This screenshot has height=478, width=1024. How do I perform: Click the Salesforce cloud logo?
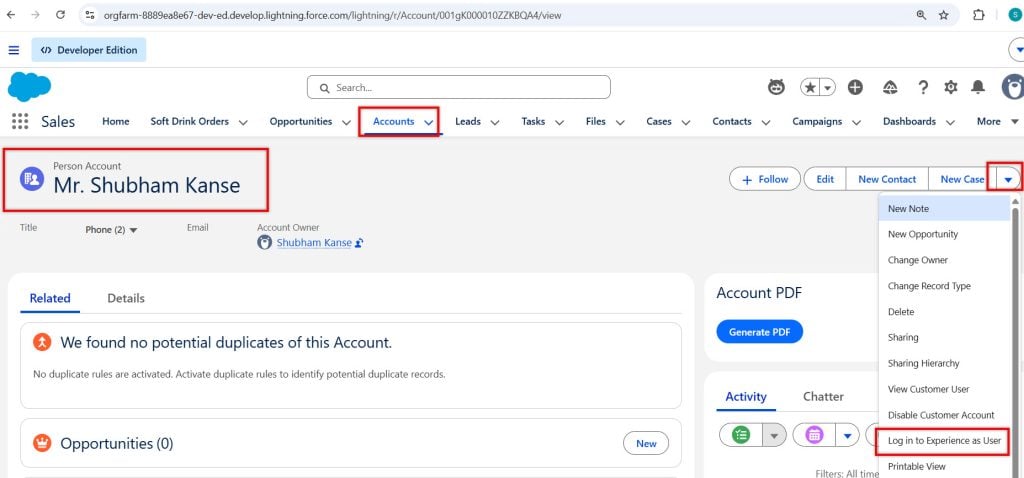(29, 87)
